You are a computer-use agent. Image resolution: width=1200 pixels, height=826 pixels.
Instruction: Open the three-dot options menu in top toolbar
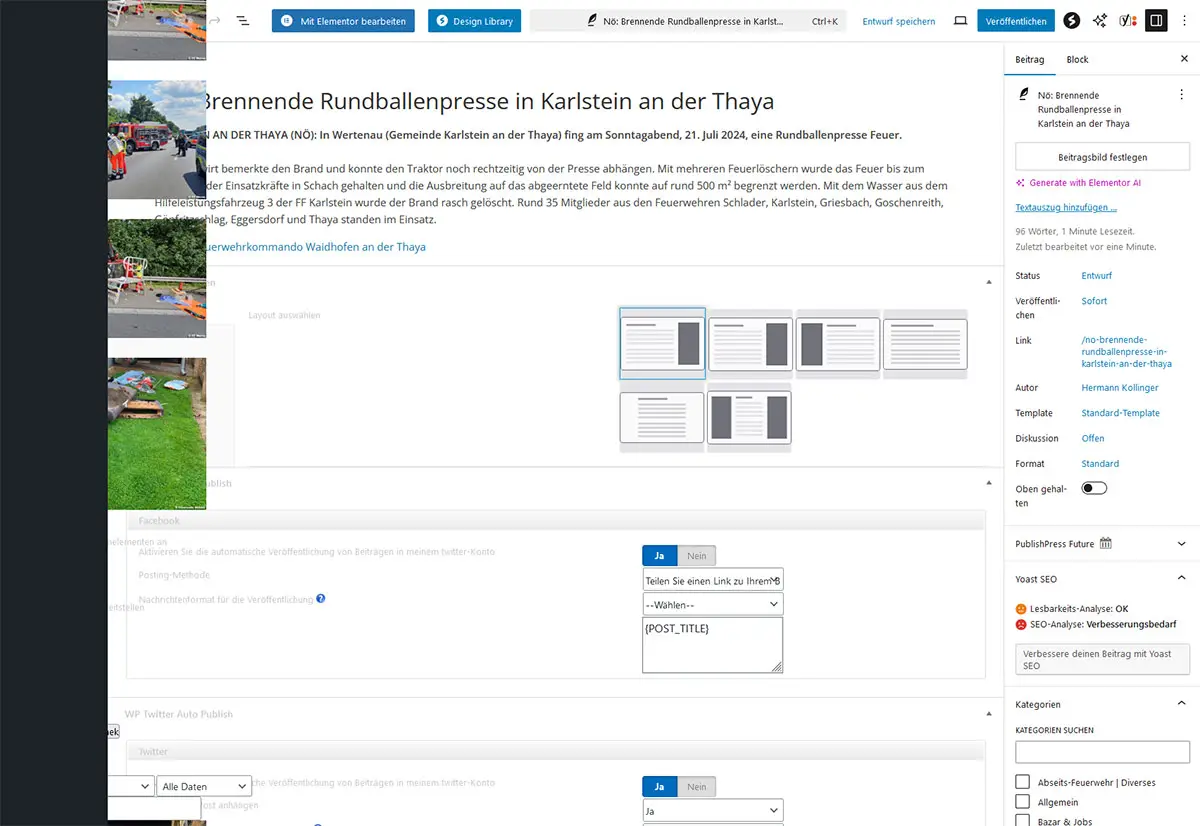tap(1184, 21)
